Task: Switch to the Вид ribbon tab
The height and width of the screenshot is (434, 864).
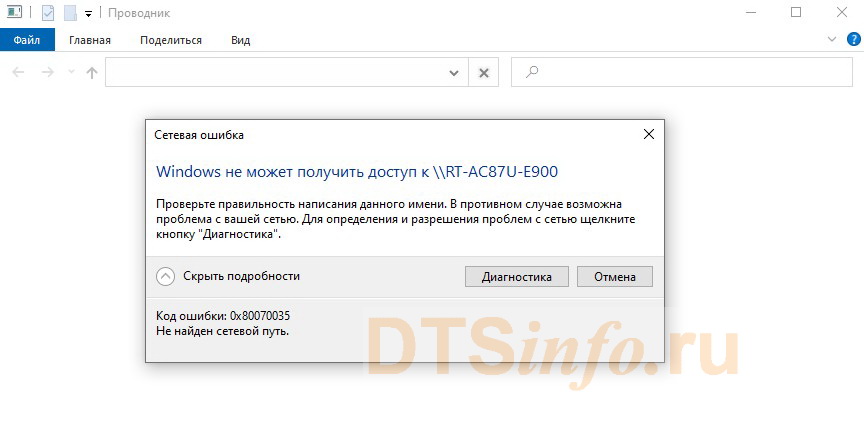Action: pos(240,40)
